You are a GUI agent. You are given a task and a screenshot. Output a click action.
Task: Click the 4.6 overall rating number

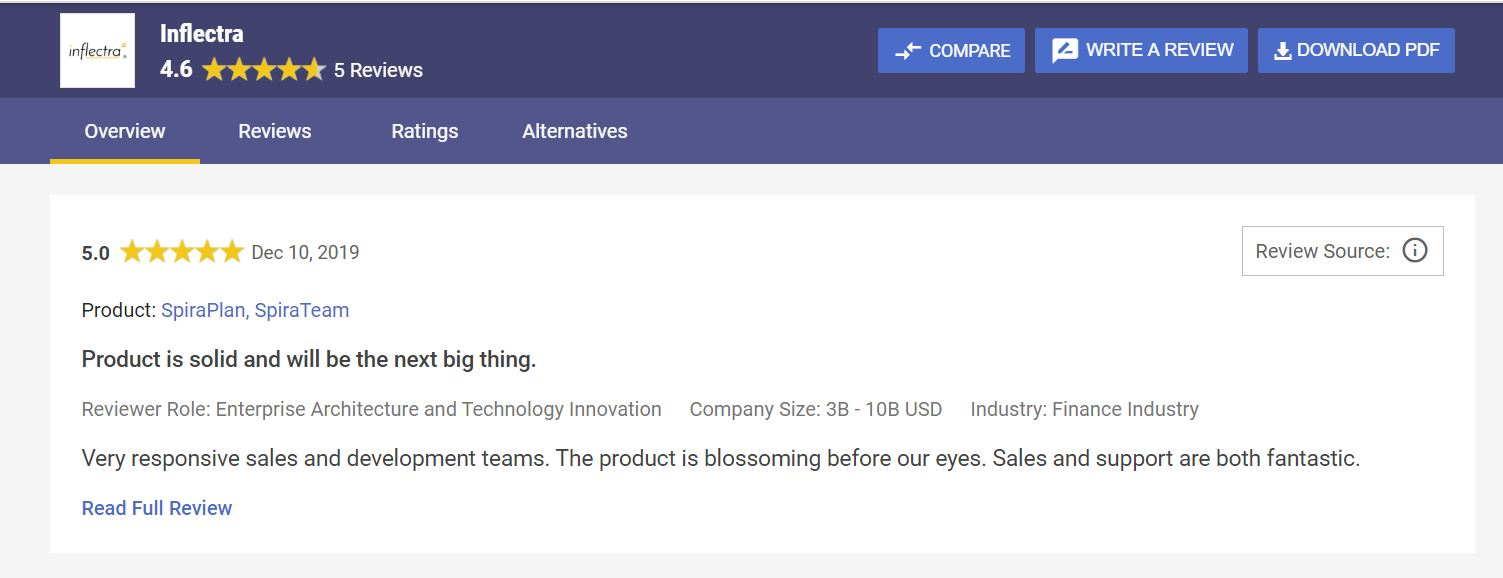click(176, 70)
